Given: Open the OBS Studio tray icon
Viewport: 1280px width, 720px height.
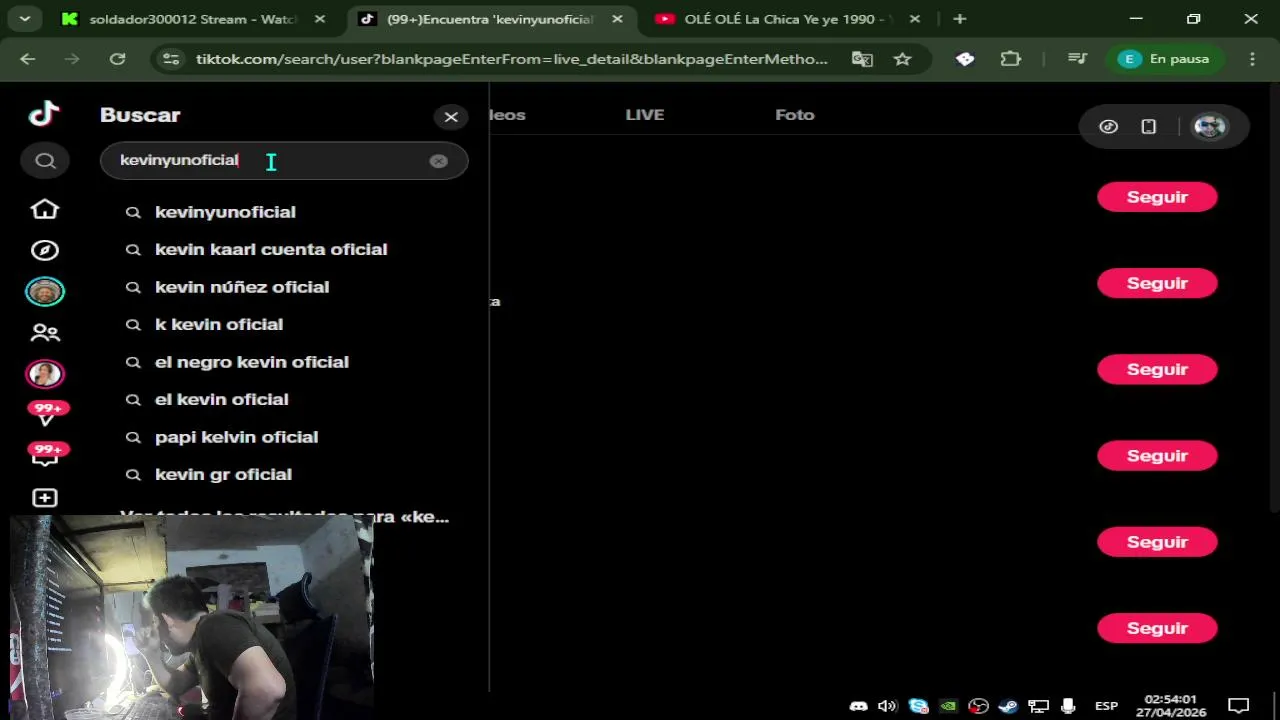Looking at the screenshot, I should pyautogui.click(x=978, y=706).
